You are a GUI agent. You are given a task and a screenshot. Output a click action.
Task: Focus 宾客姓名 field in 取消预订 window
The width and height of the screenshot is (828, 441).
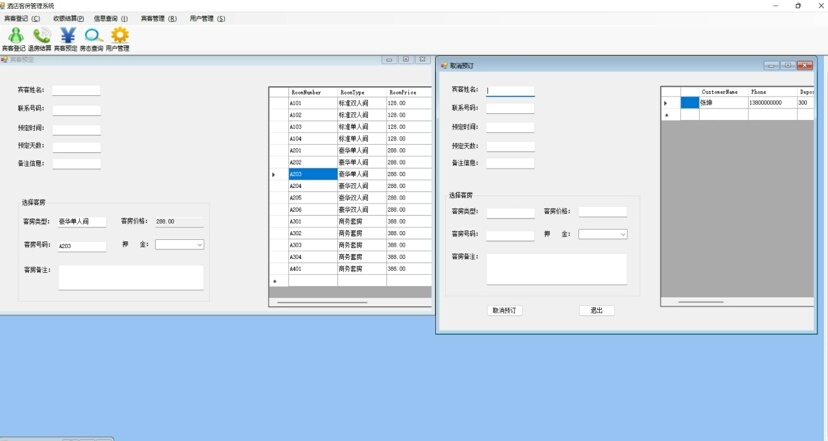click(510, 91)
